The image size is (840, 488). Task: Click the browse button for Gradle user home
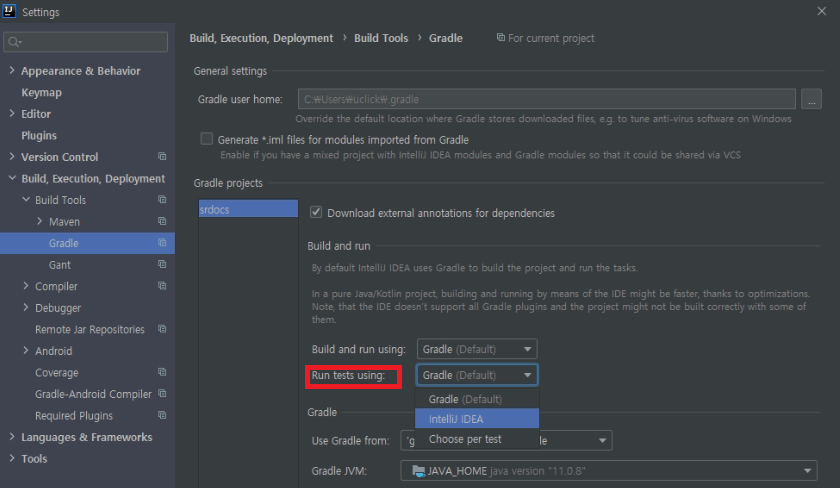click(811, 99)
